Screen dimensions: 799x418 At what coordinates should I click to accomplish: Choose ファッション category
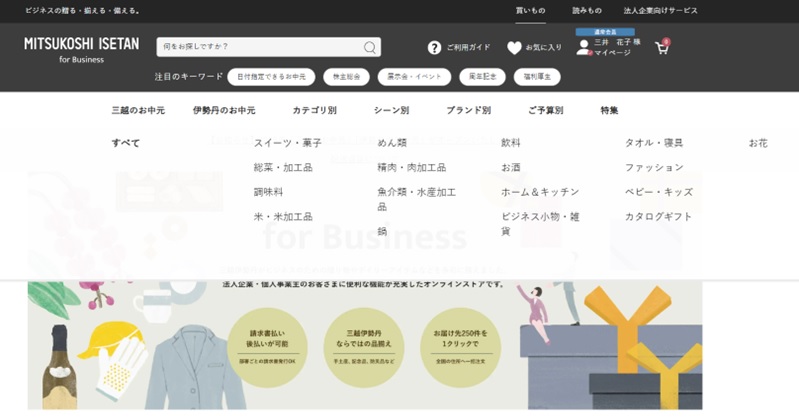click(x=654, y=168)
